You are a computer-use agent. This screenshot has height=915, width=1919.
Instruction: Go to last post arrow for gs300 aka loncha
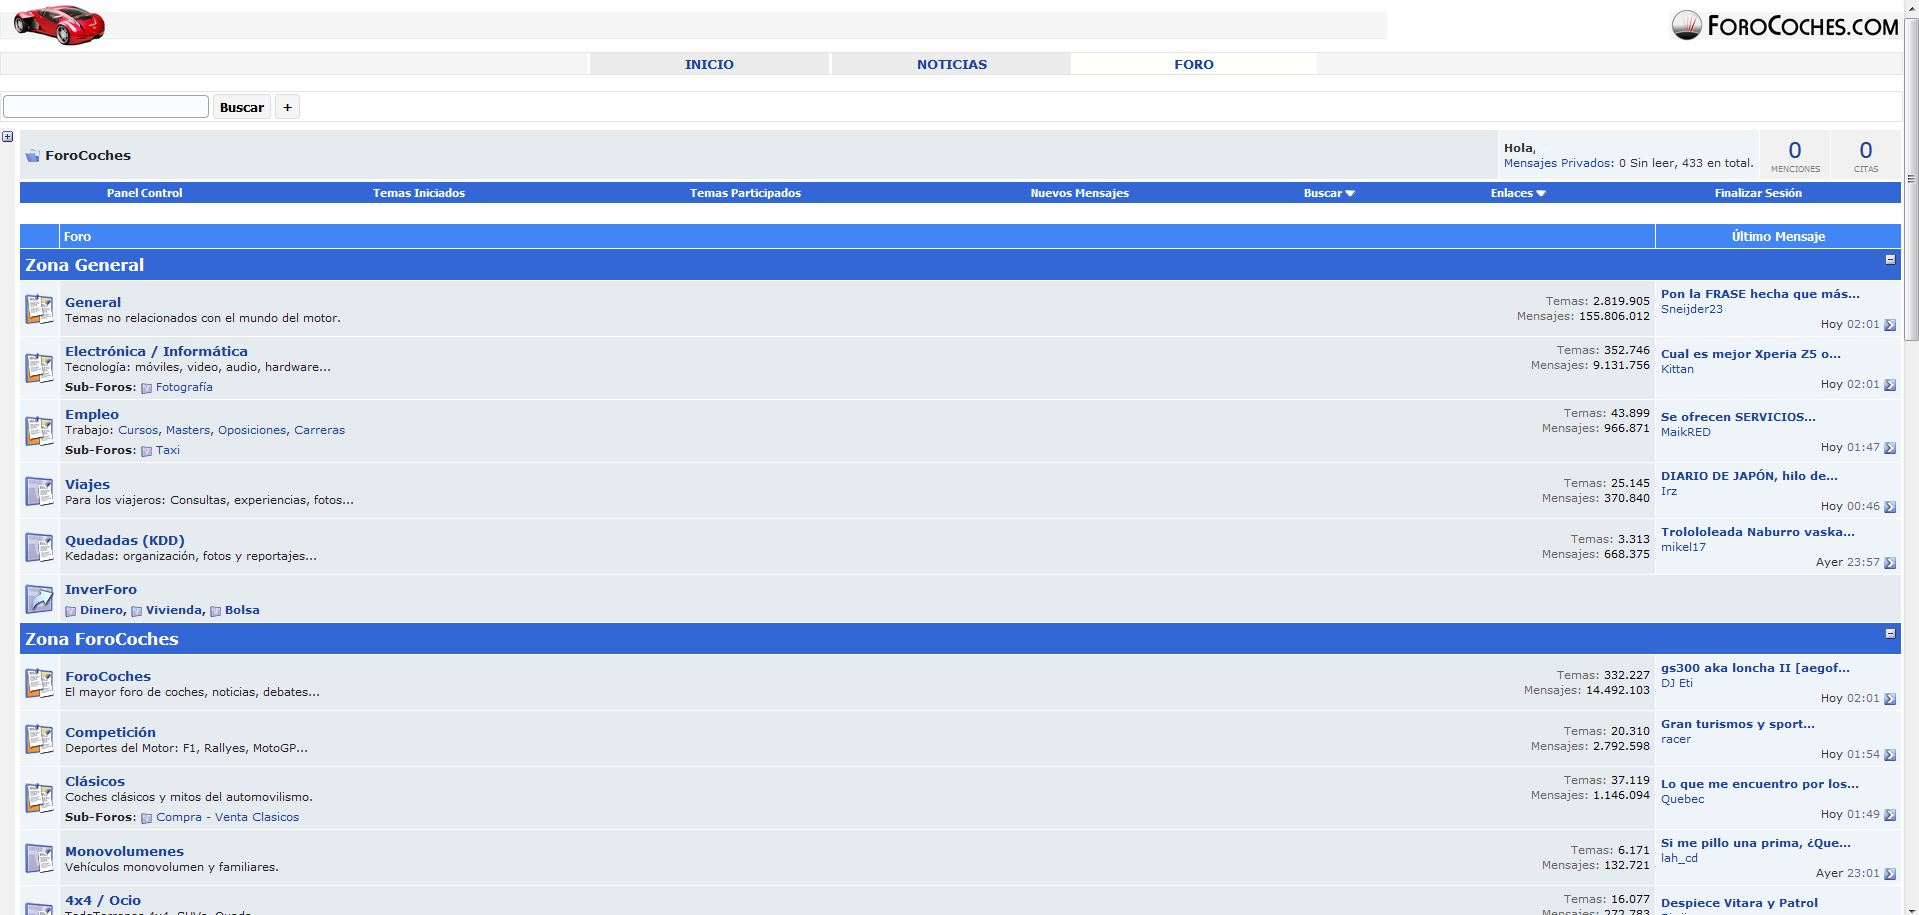click(x=1890, y=699)
